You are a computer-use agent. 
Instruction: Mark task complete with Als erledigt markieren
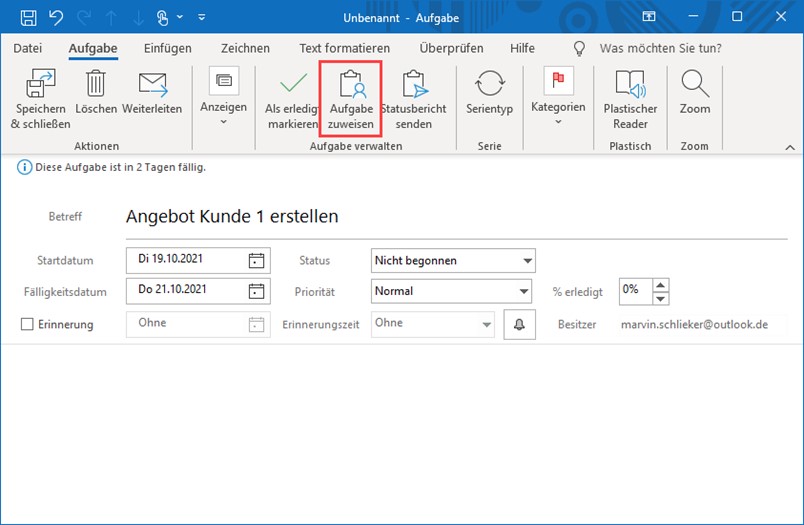click(292, 100)
